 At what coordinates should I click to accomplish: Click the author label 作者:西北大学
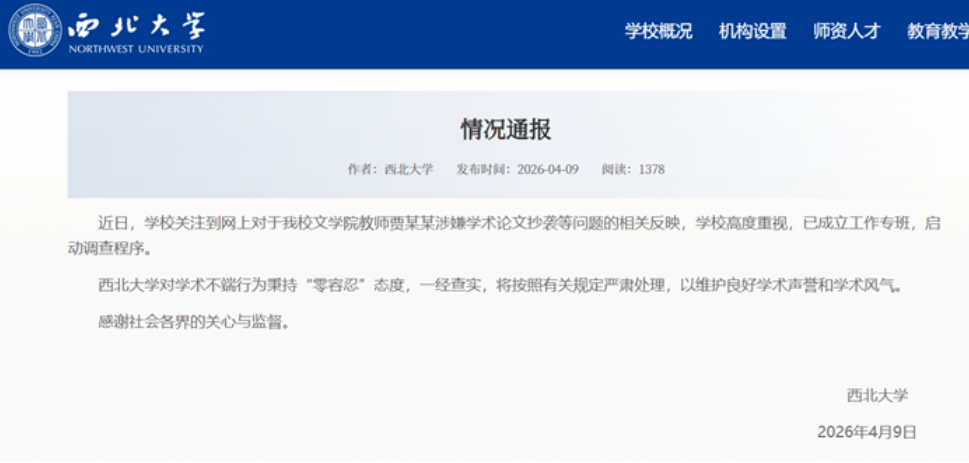click(390, 169)
